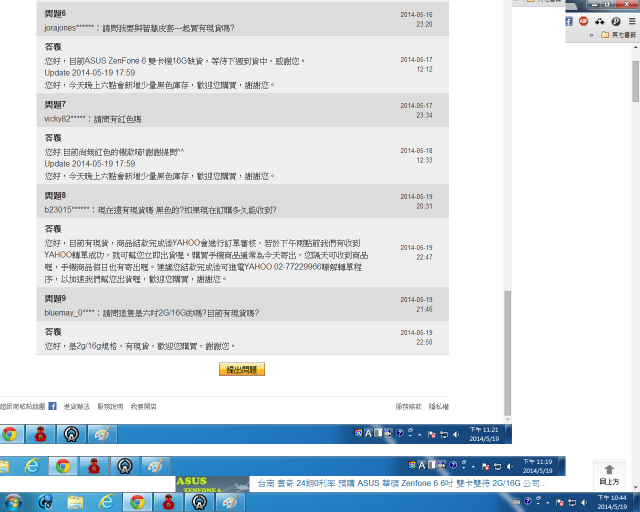Open the 其他書籤 bookmarks folder
Screen dimensions: 640x512
click(x=618, y=35)
